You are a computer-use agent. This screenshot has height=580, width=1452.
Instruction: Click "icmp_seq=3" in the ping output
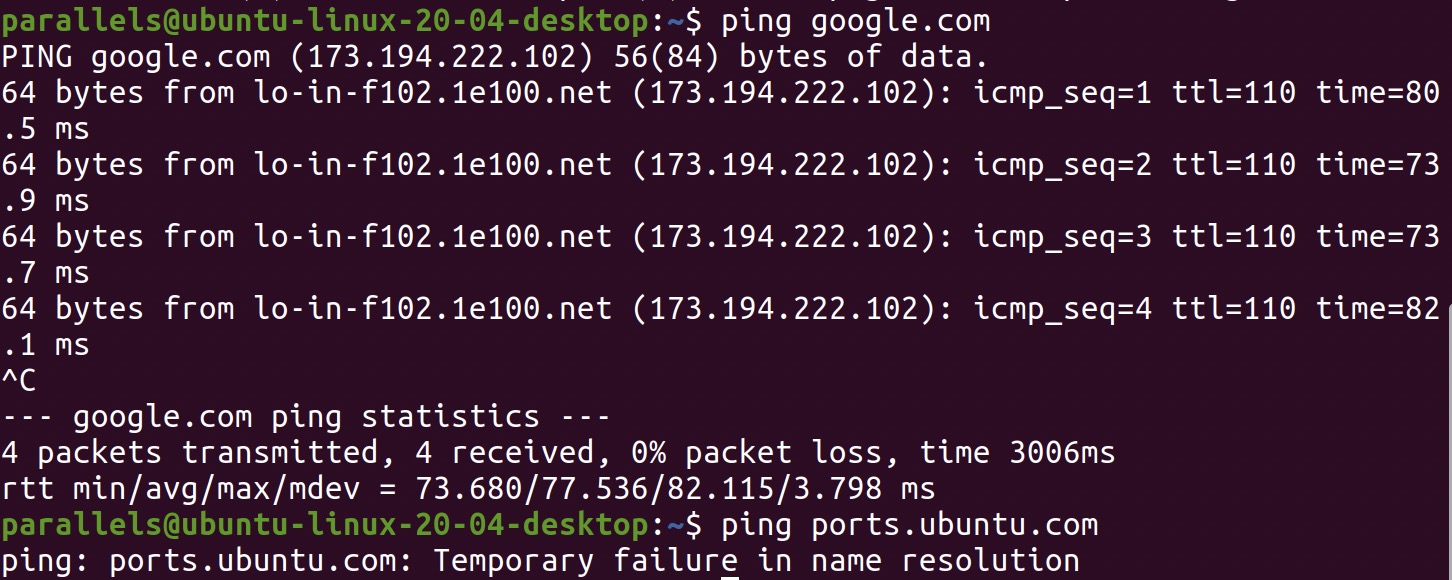tap(1063, 236)
